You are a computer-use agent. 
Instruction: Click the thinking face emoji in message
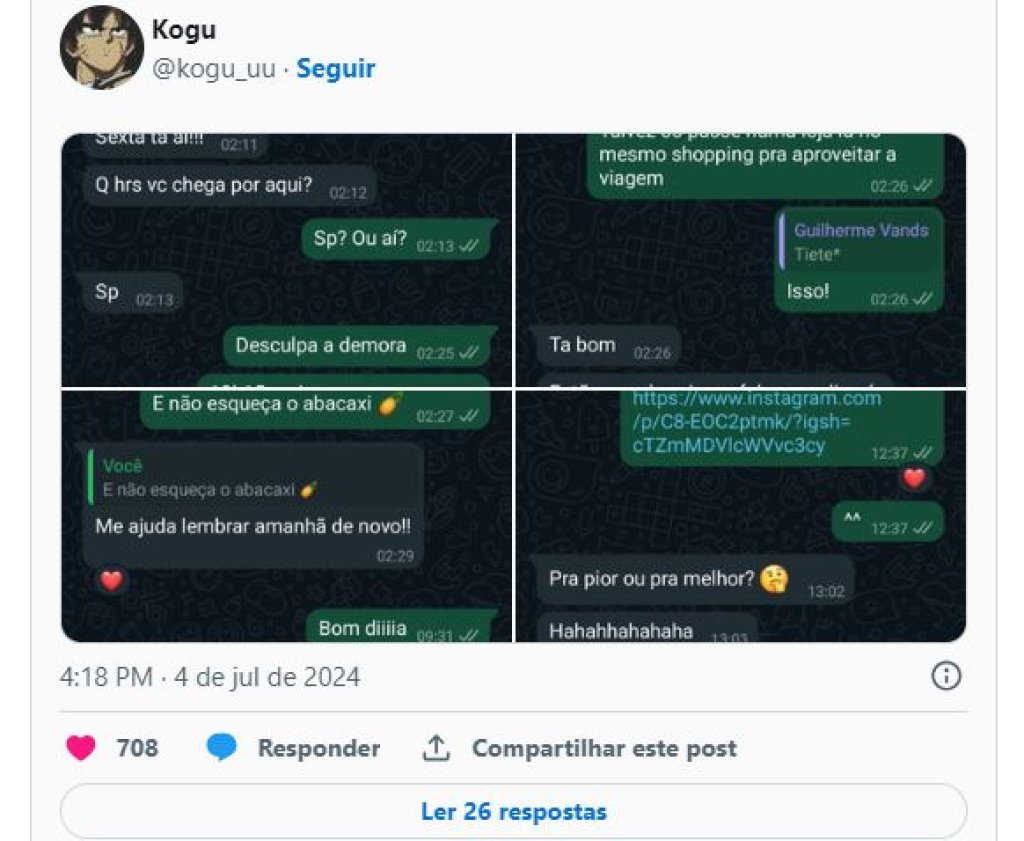click(774, 579)
